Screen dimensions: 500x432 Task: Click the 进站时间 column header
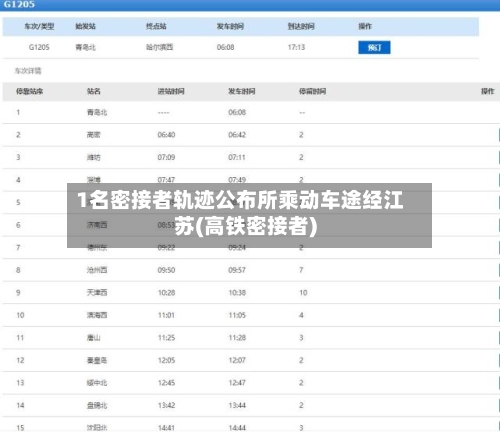point(171,91)
